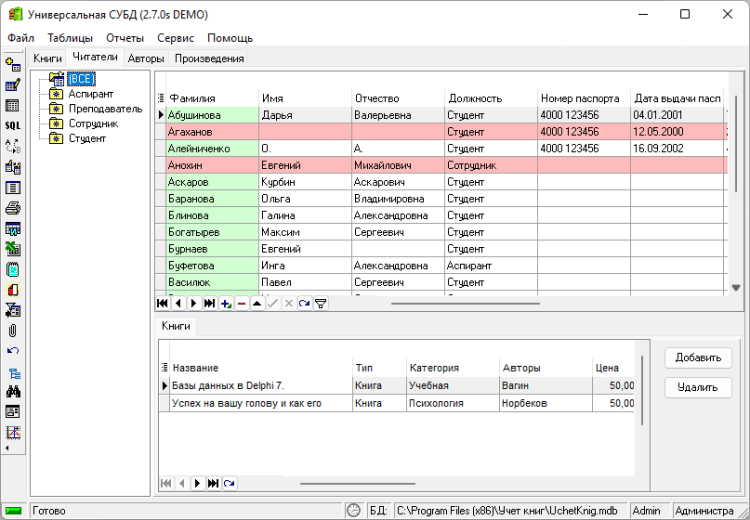Screen dimensions: 750x520
Task: Go to last record in books subgrid
Action: [x=213, y=483]
